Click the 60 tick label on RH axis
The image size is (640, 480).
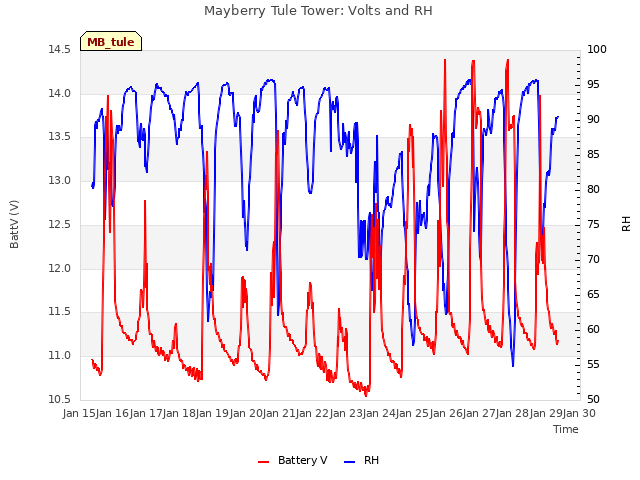tap(593, 329)
